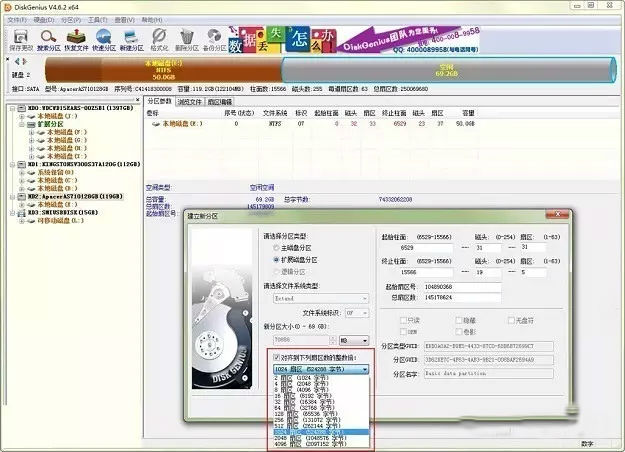This screenshot has width=625, height=452.
Task: Close the disk bar with small x
Action: pos(8,59)
